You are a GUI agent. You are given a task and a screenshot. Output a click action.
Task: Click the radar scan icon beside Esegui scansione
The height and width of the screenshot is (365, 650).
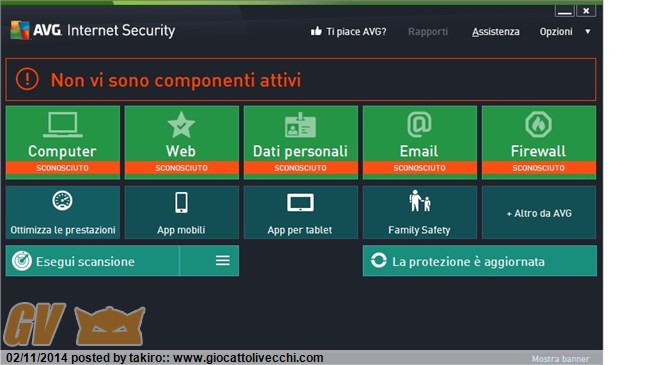click(x=22, y=261)
